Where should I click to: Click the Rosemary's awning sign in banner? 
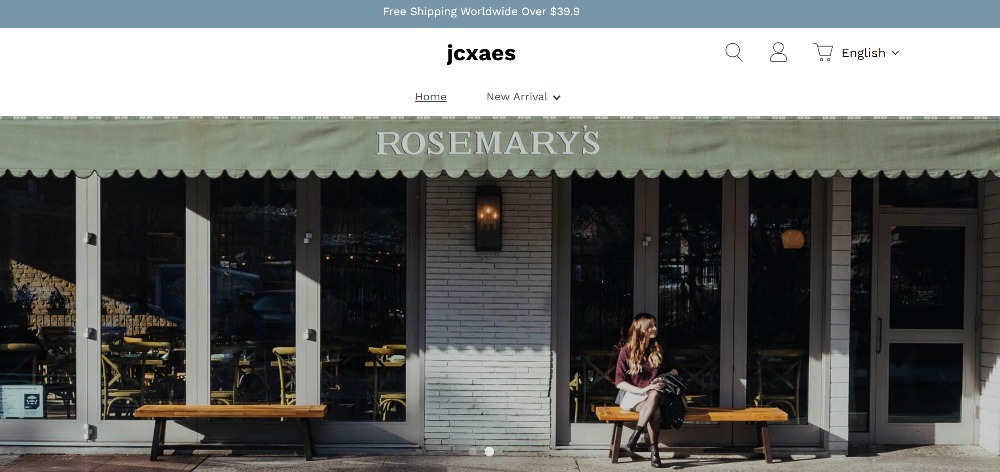tap(488, 143)
